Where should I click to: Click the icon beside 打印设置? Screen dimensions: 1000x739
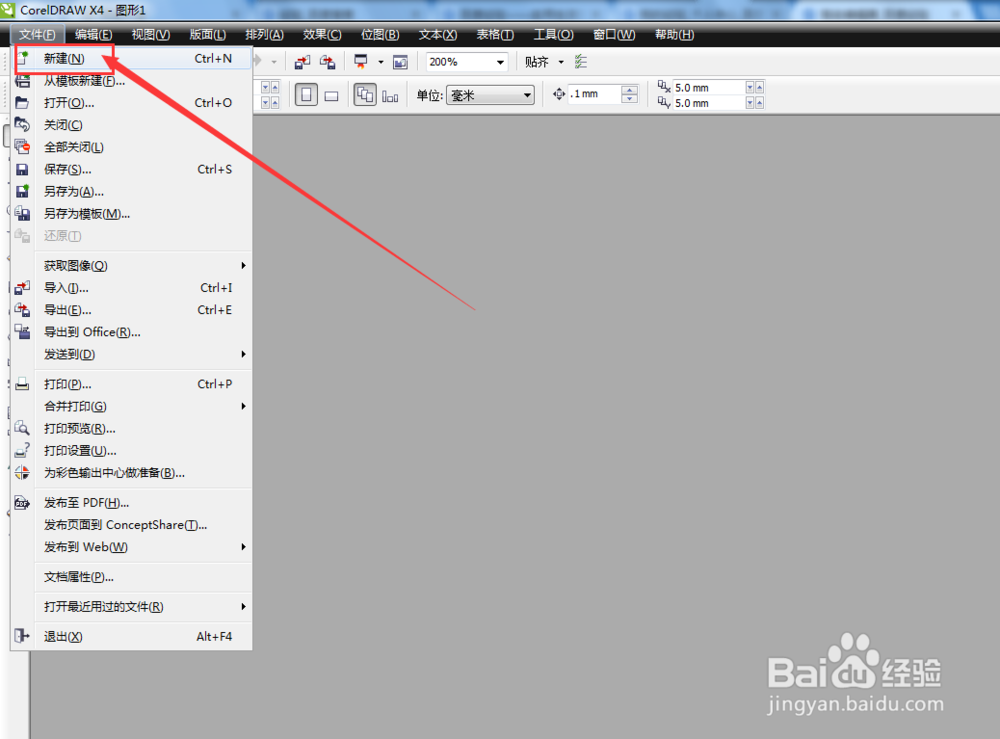click(22, 451)
